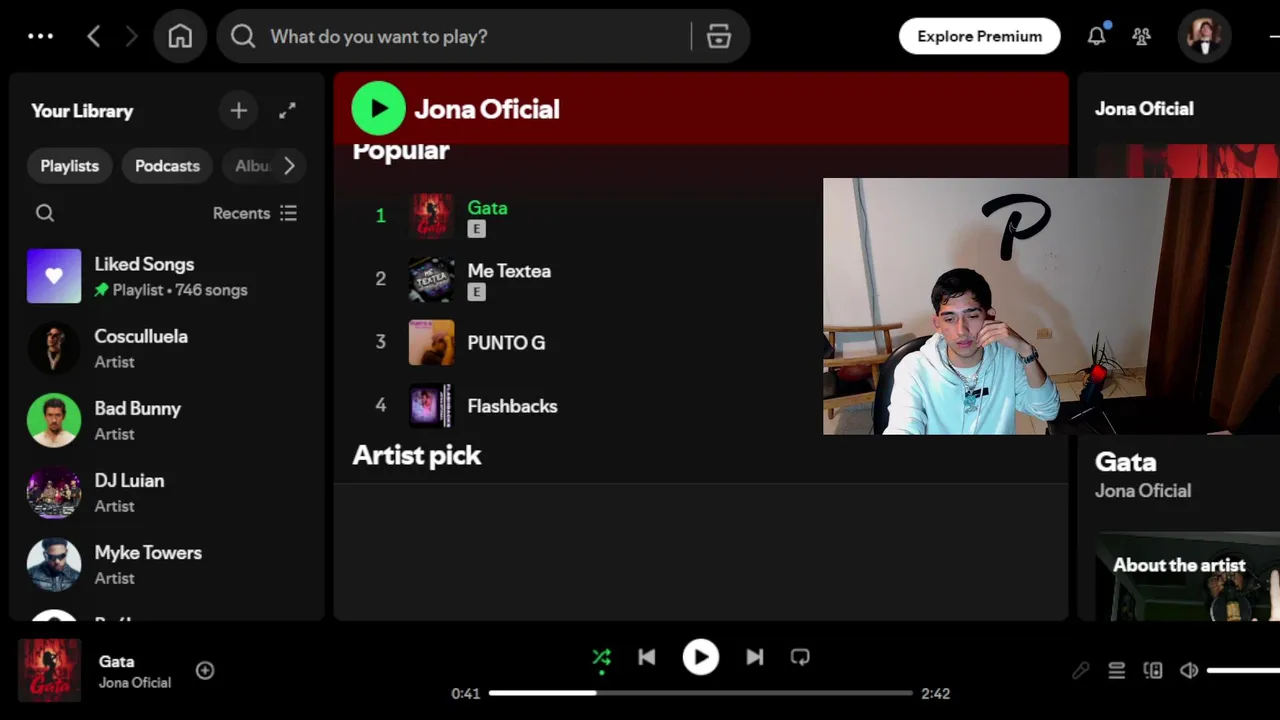Image resolution: width=1280 pixels, height=720 pixels.
Task: Open Bad Bunny artist in library
Action: 166,420
